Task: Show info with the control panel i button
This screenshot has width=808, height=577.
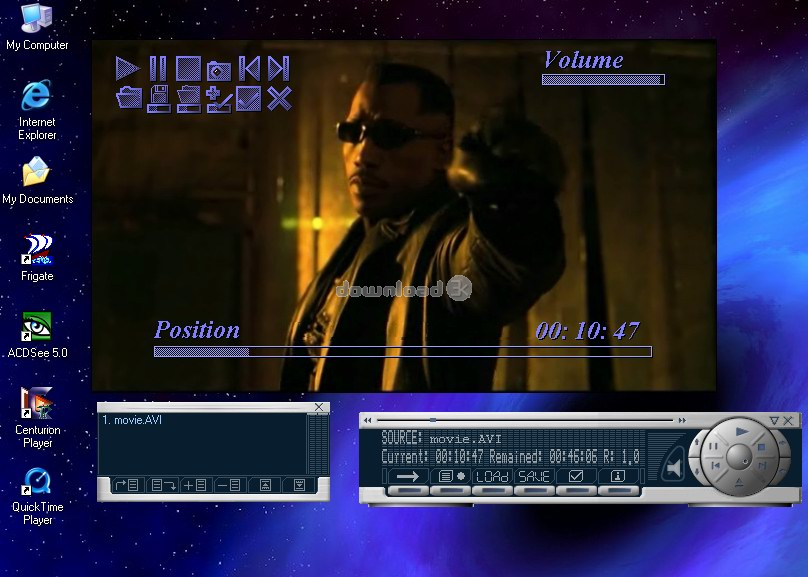Action: pos(617,477)
